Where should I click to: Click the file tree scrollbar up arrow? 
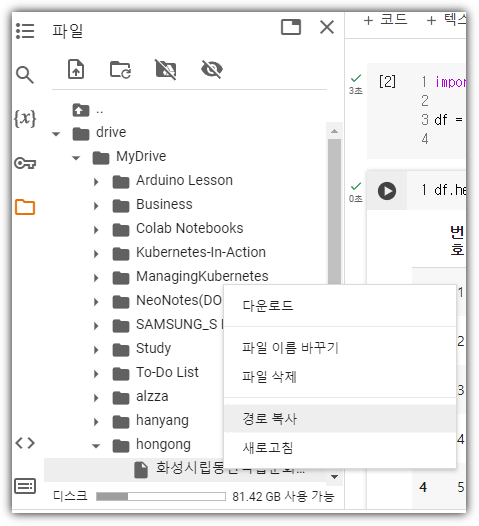click(x=334, y=131)
